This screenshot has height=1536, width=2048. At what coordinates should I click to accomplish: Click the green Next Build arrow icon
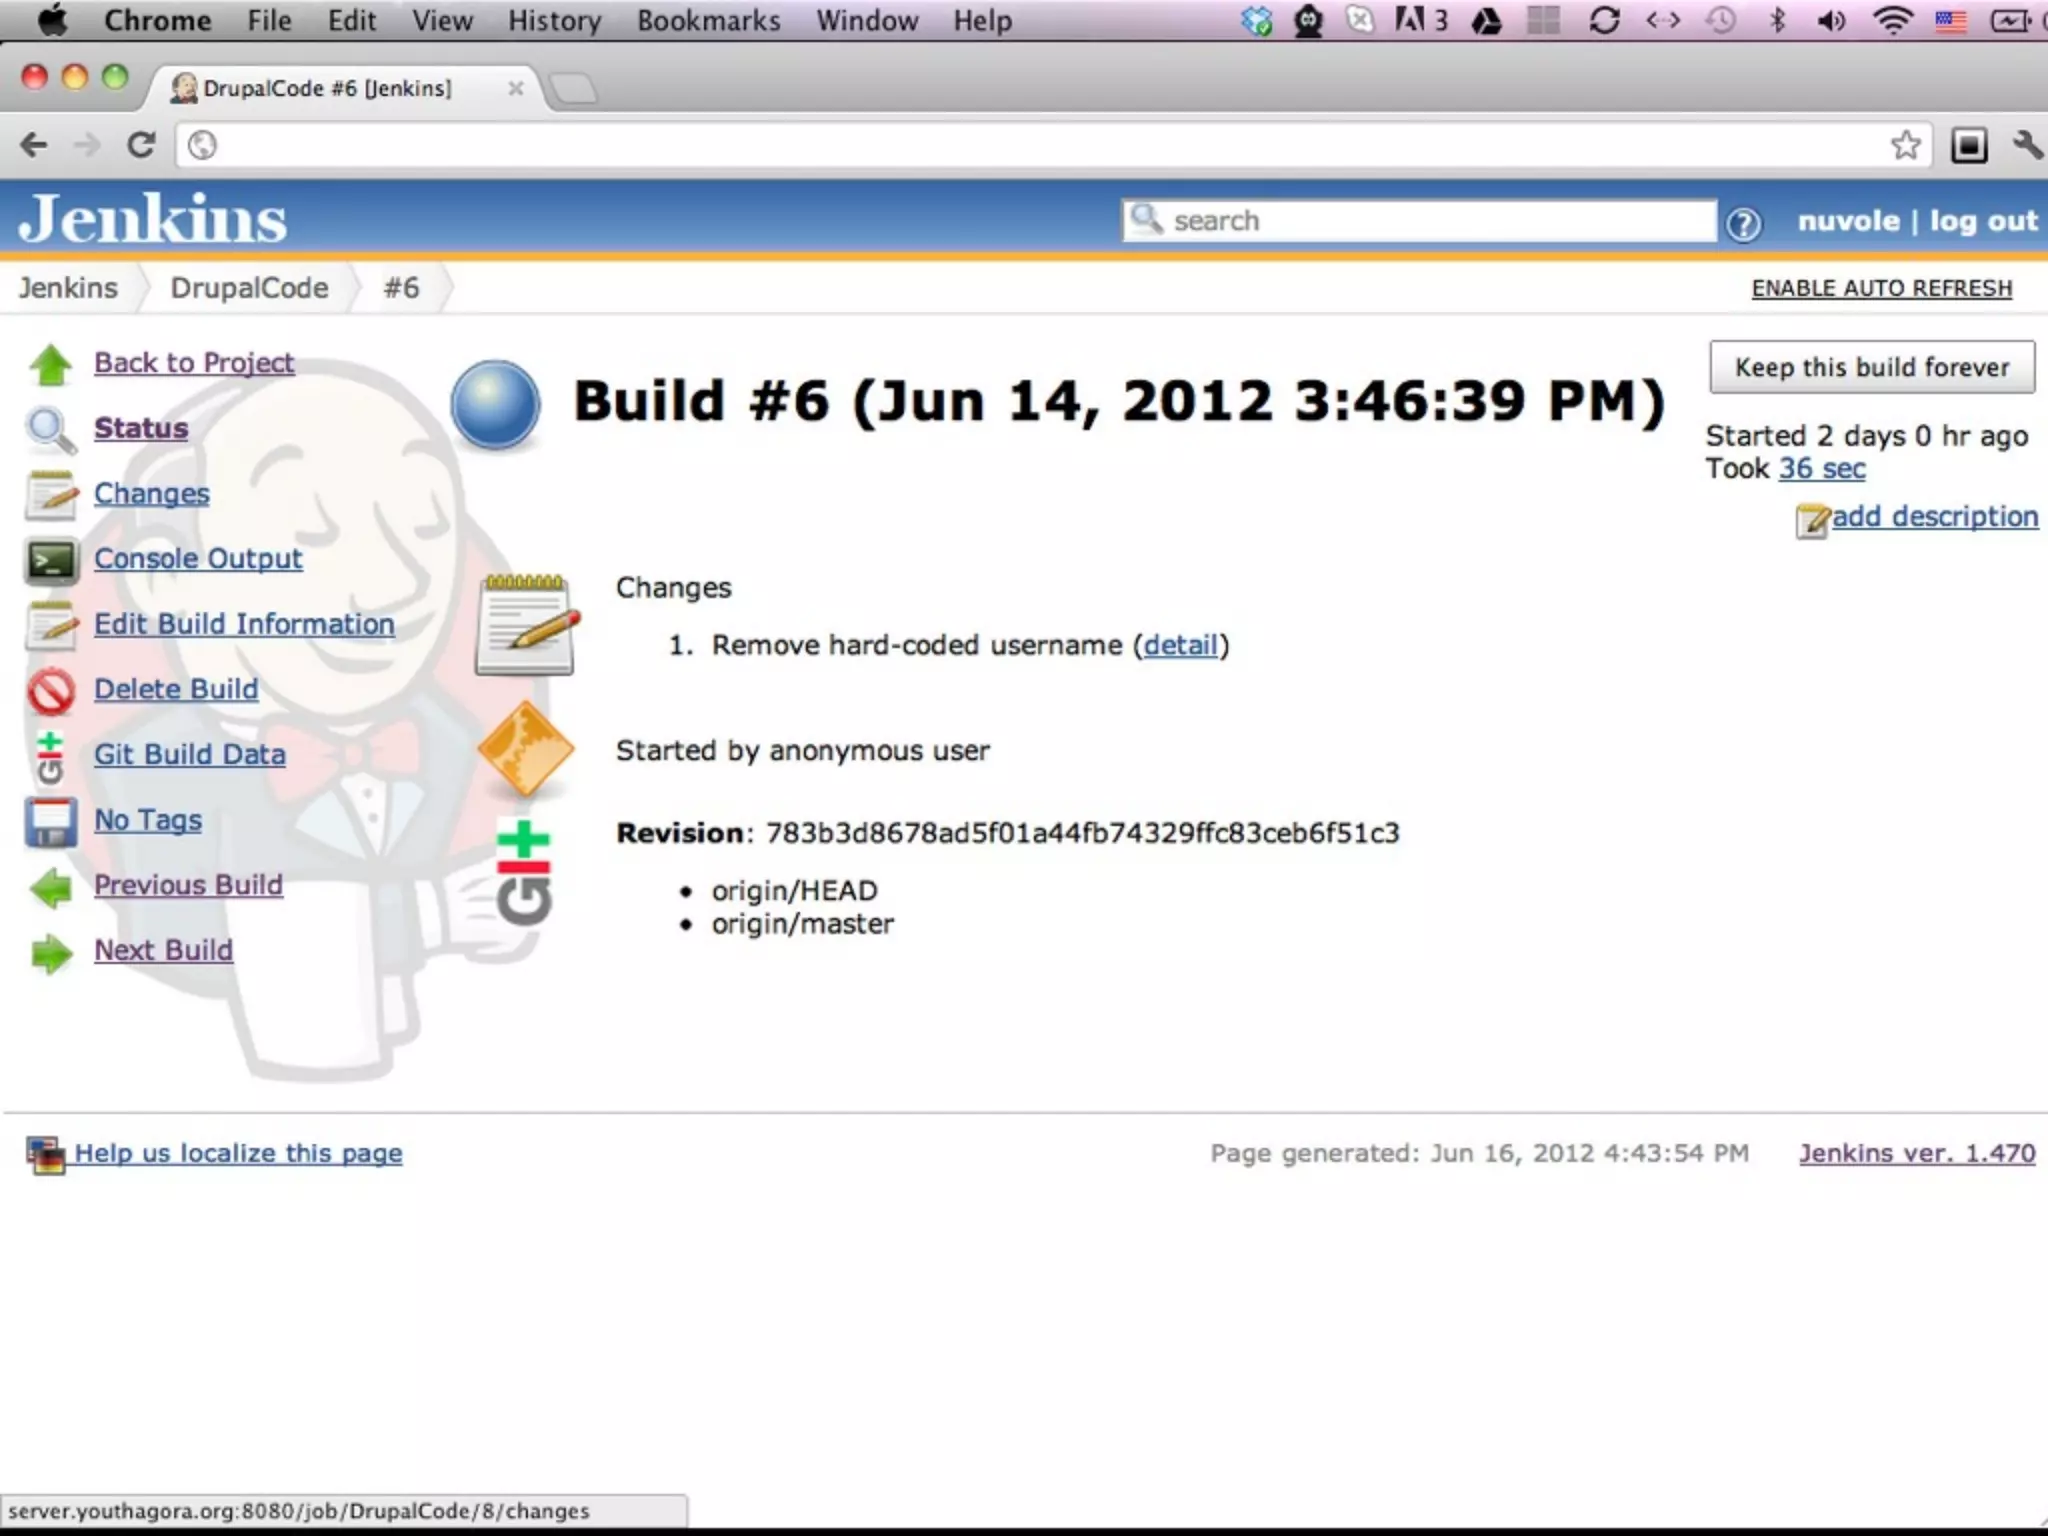click(50, 952)
